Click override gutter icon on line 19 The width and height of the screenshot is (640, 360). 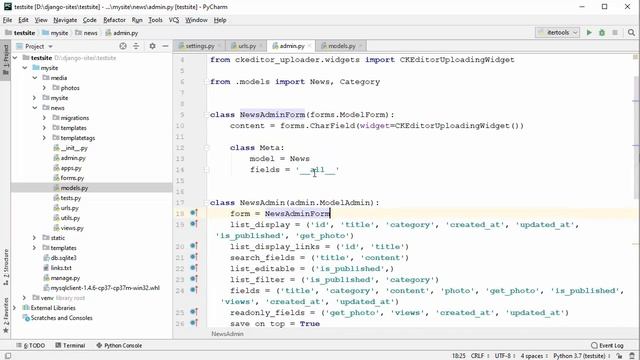click(x=194, y=224)
